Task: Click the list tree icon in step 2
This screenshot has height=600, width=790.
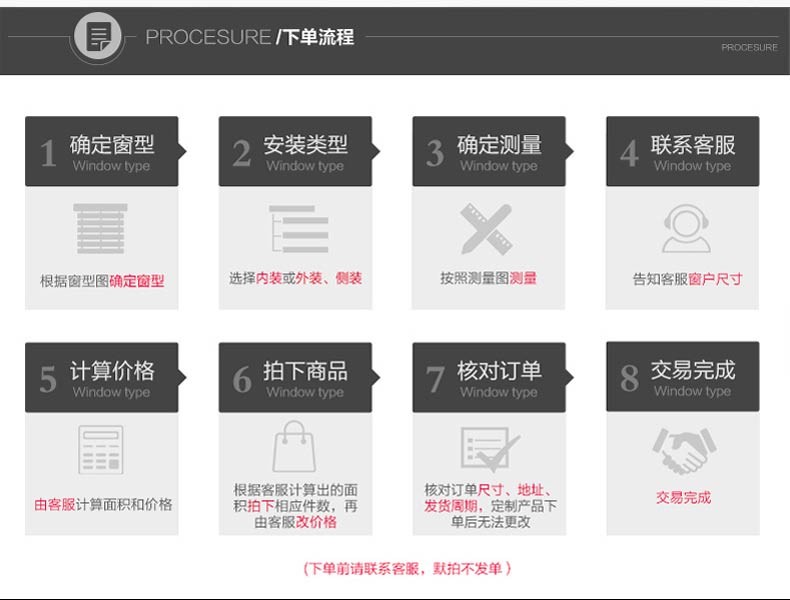Action: point(298,229)
